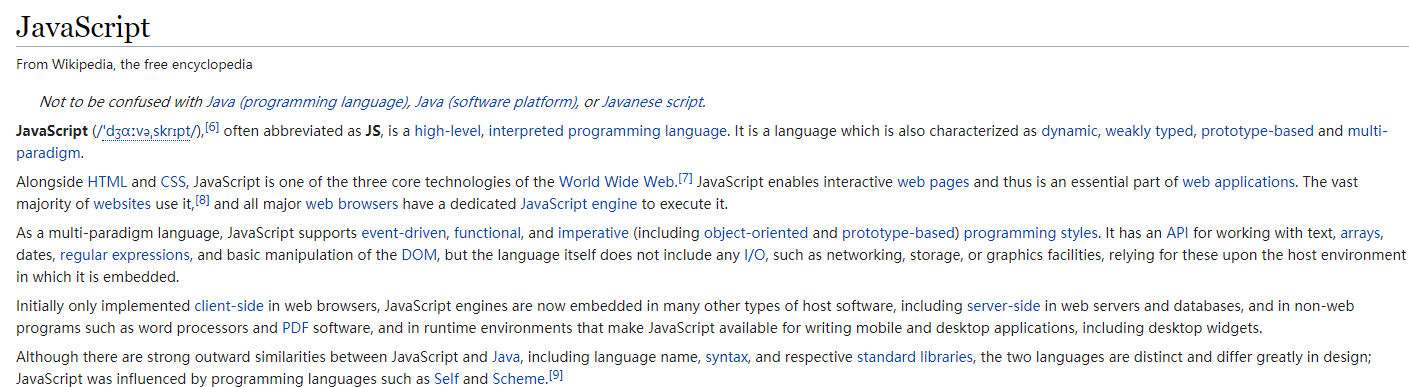The image size is (1409, 387).
Task: Open the imperative link
Action: 593,233
